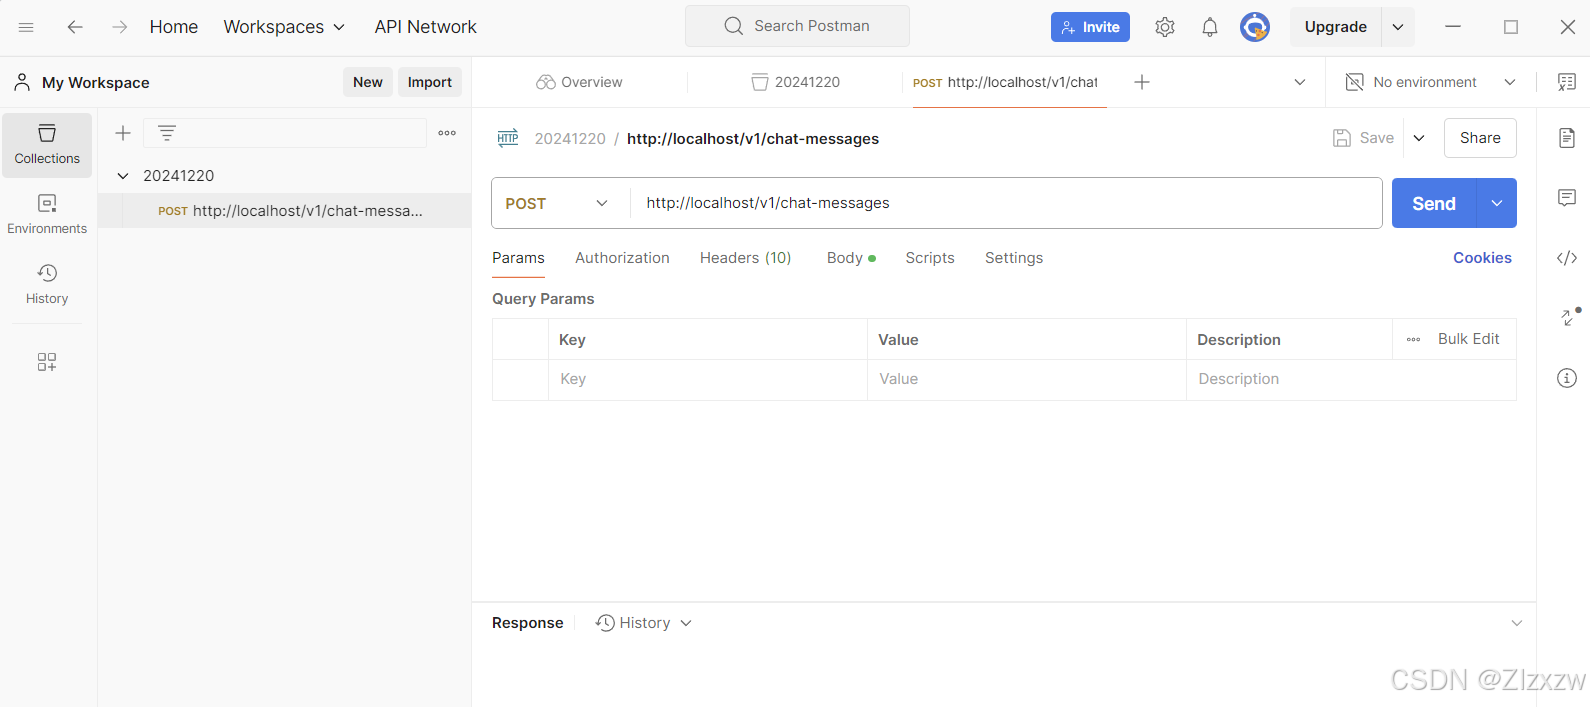This screenshot has height=707, width=1590.
Task: Open the response History dropdown
Action: pyautogui.click(x=644, y=623)
